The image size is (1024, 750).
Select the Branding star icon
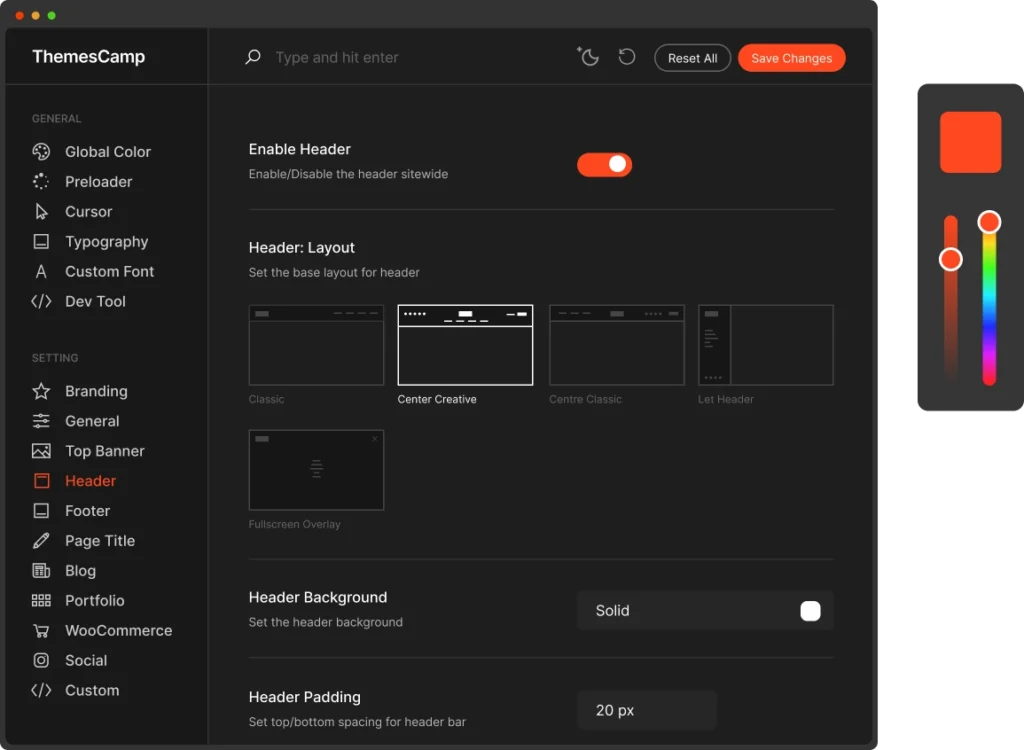point(41,391)
